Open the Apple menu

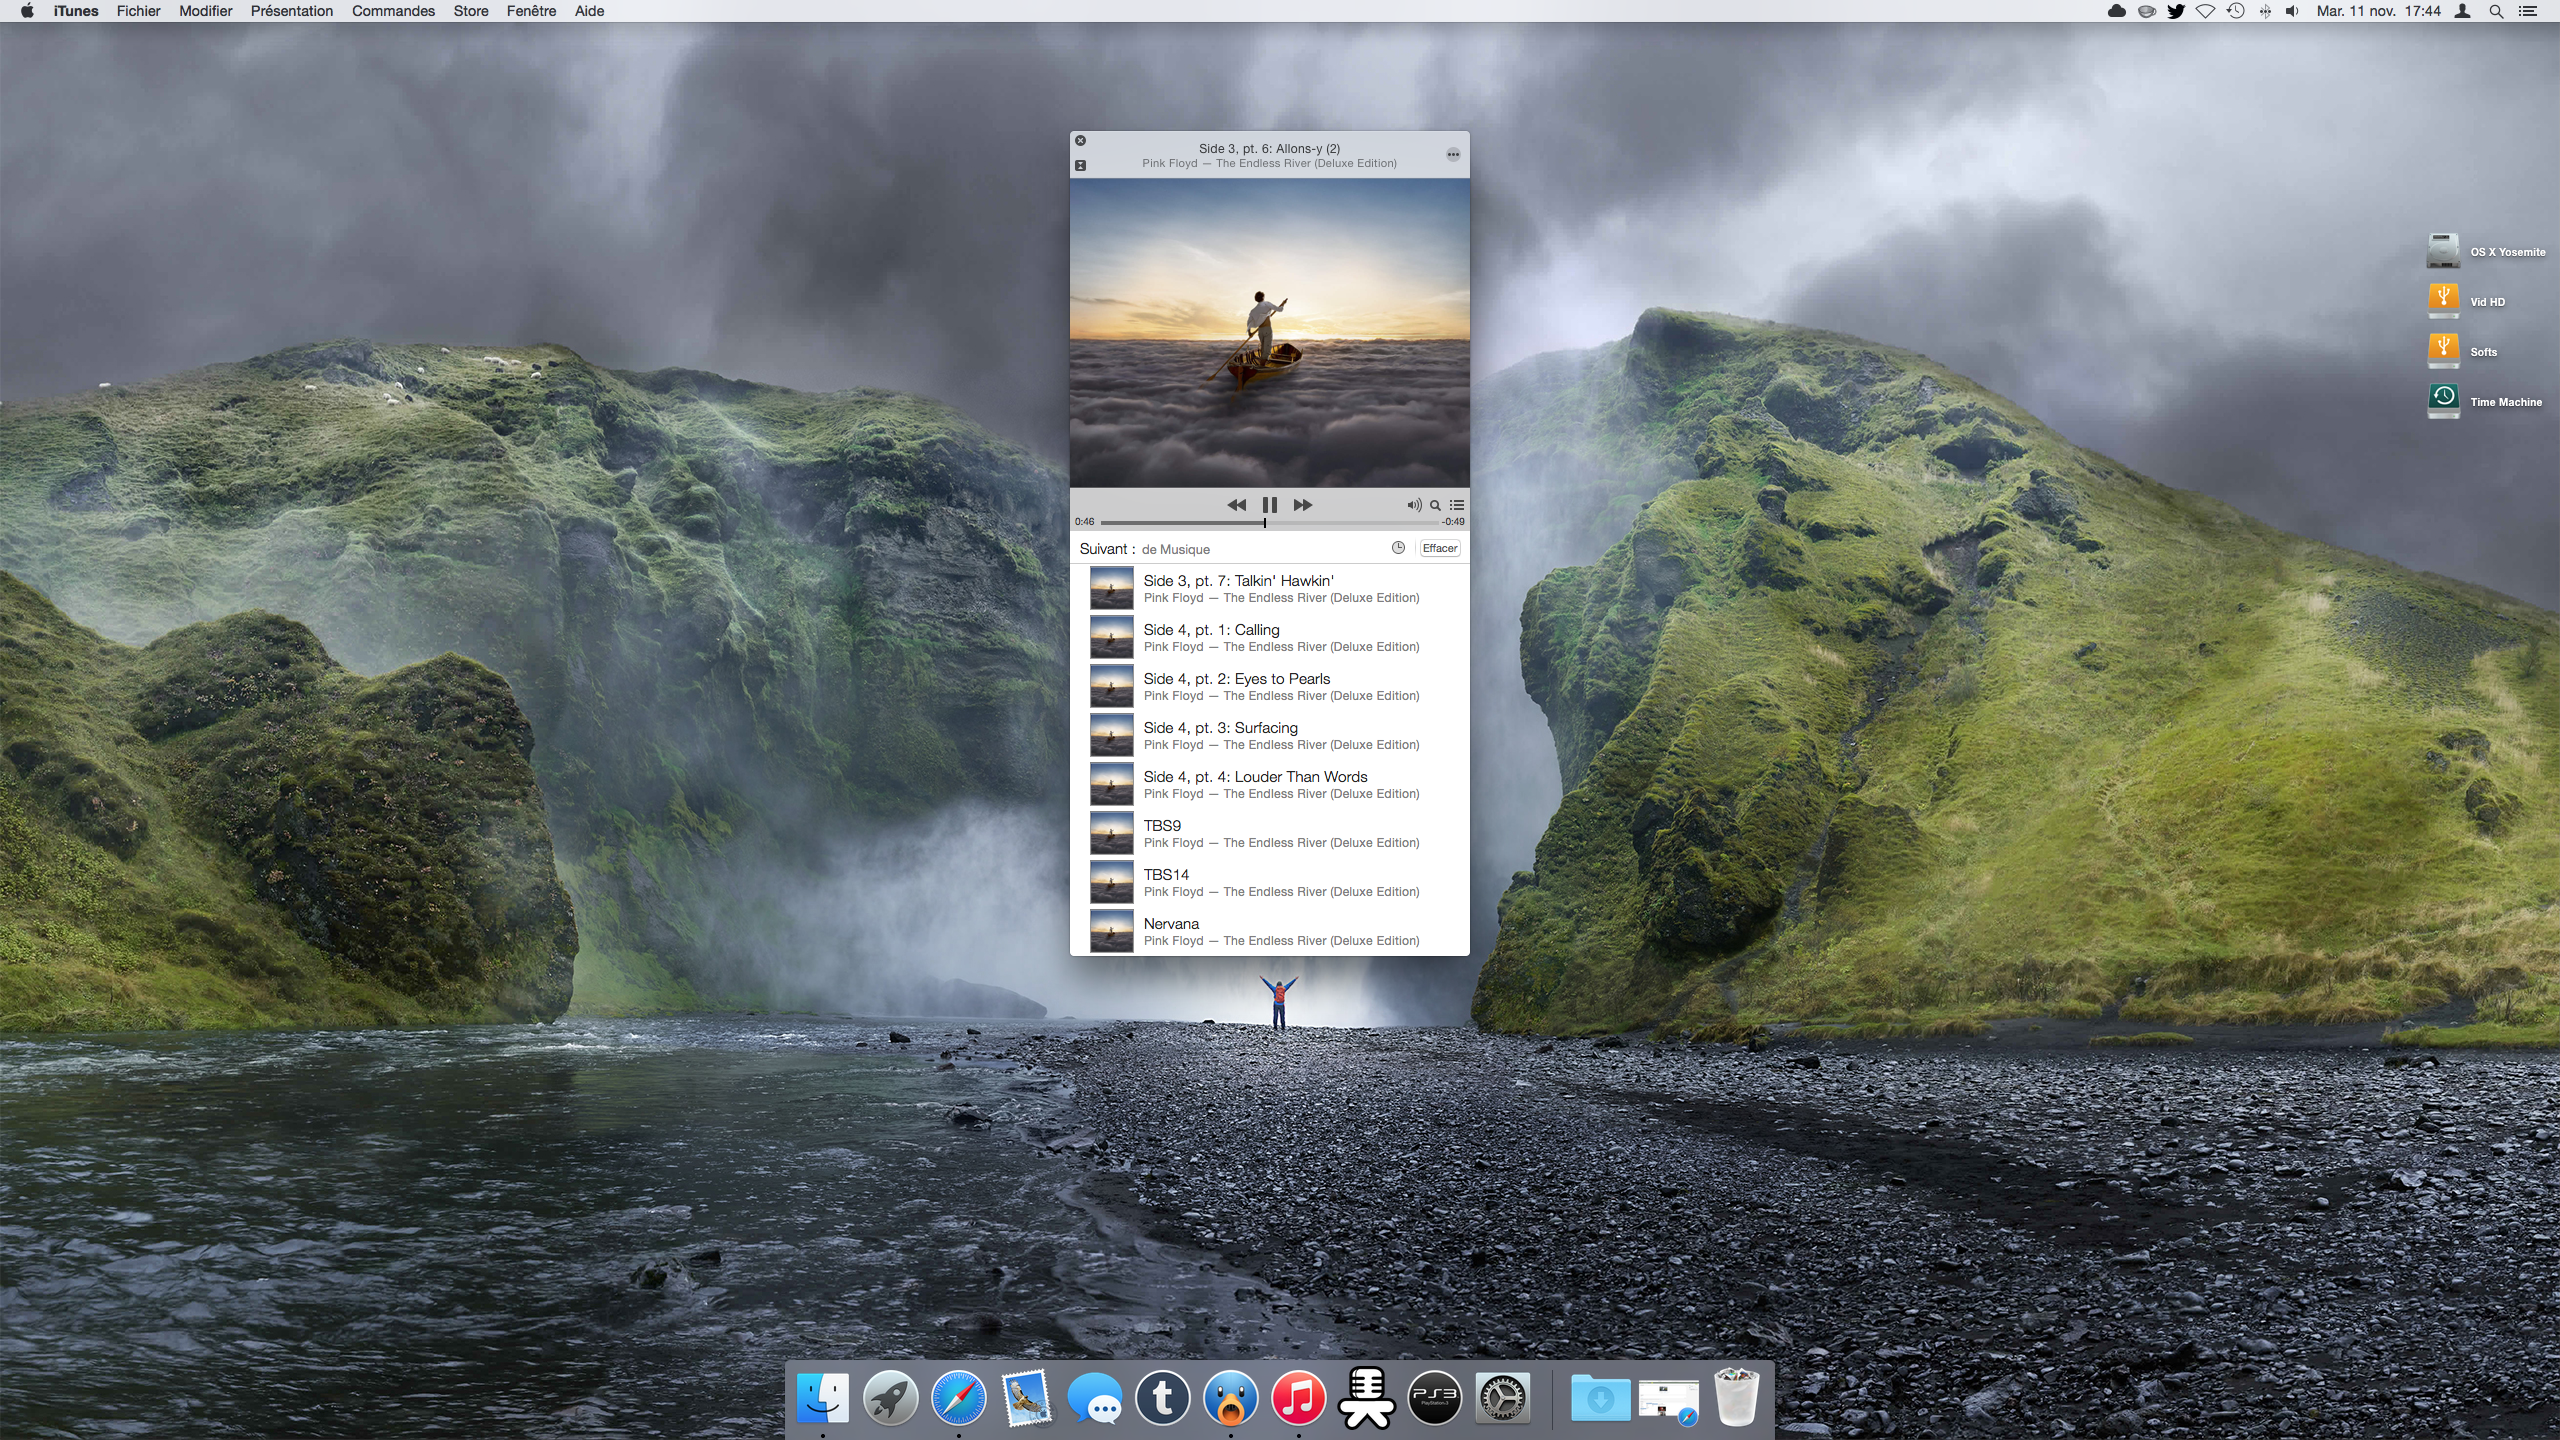[27, 11]
